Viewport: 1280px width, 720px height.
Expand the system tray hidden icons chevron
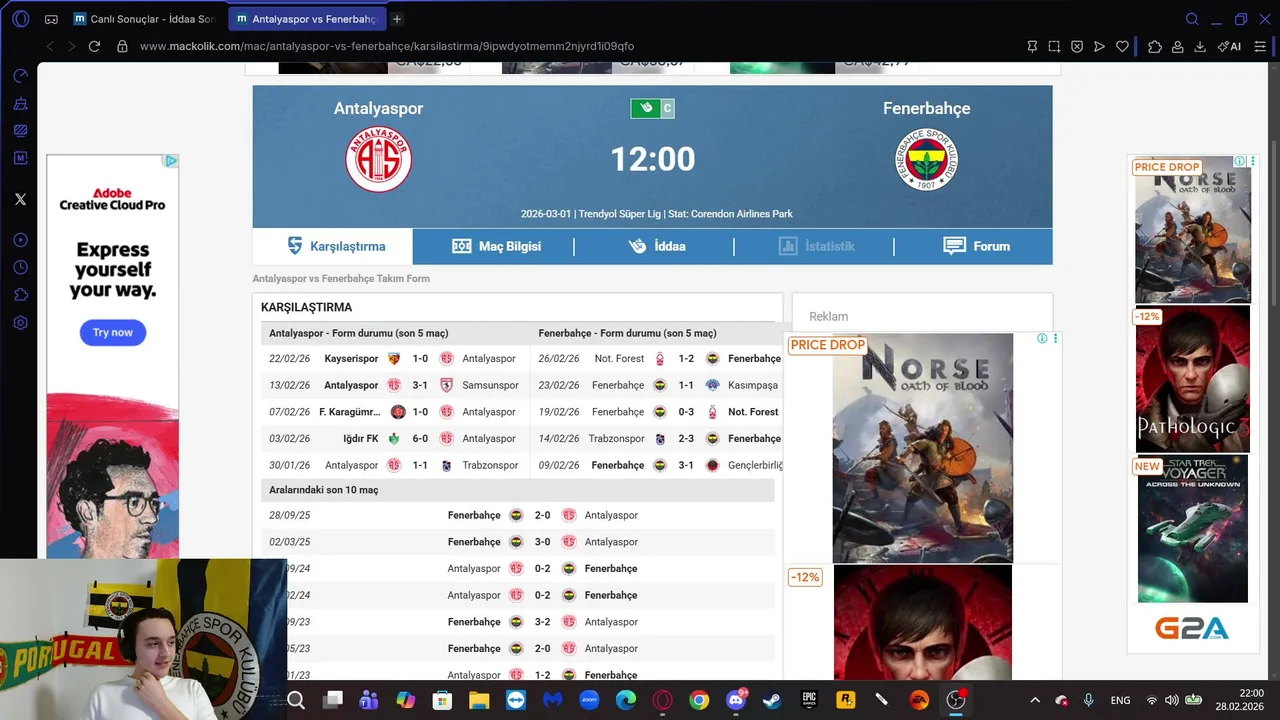pos(1034,700)
